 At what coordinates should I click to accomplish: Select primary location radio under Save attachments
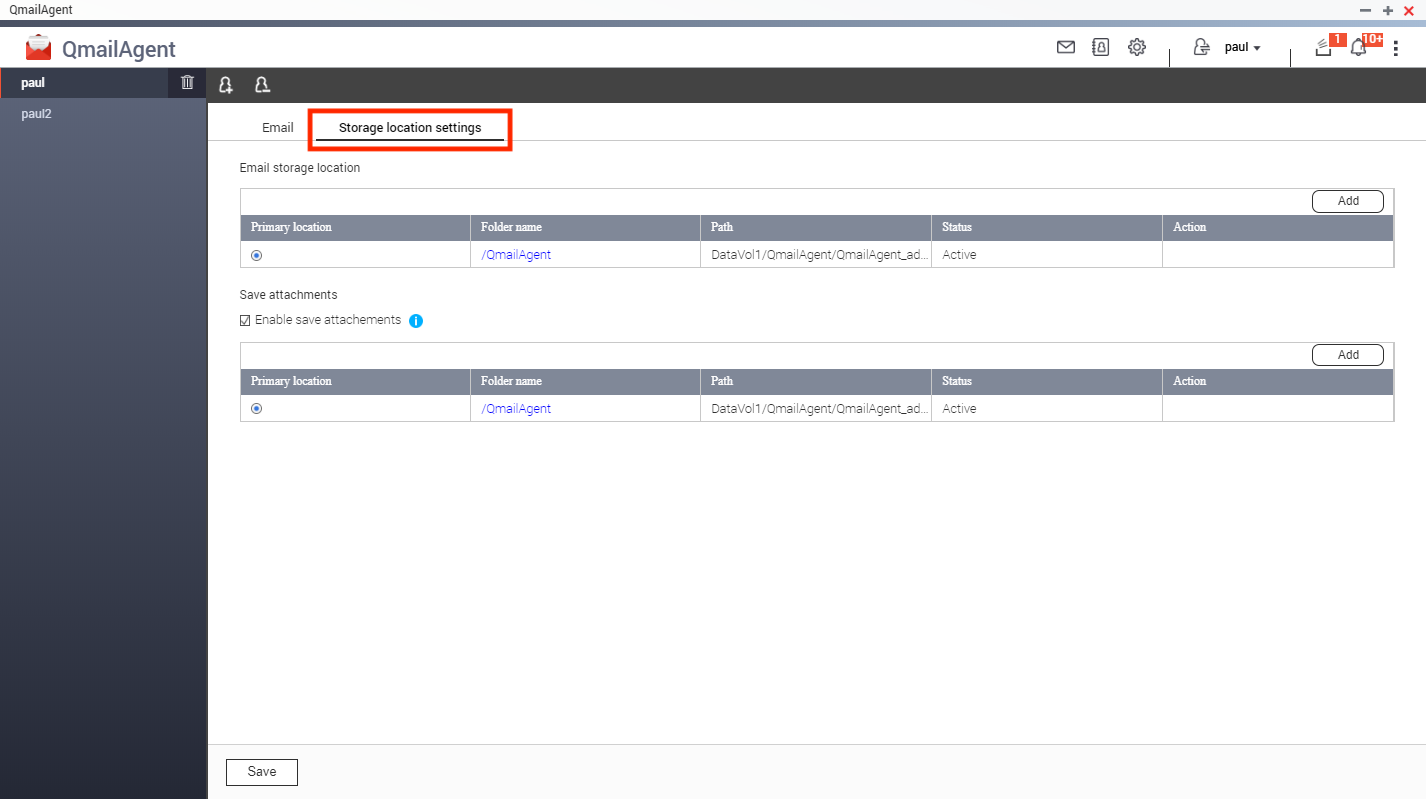[257, 409]
